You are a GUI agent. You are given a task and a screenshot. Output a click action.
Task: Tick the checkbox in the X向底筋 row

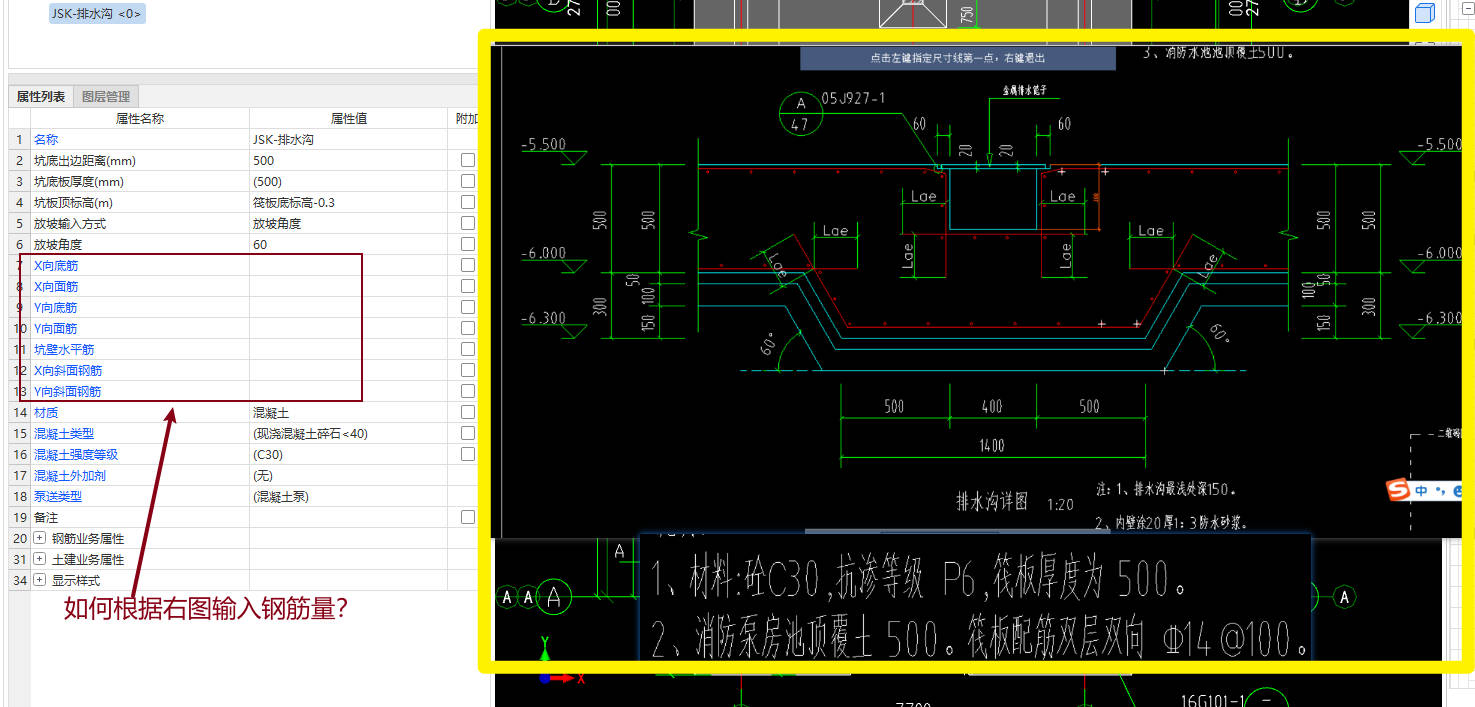coord(467,265)
